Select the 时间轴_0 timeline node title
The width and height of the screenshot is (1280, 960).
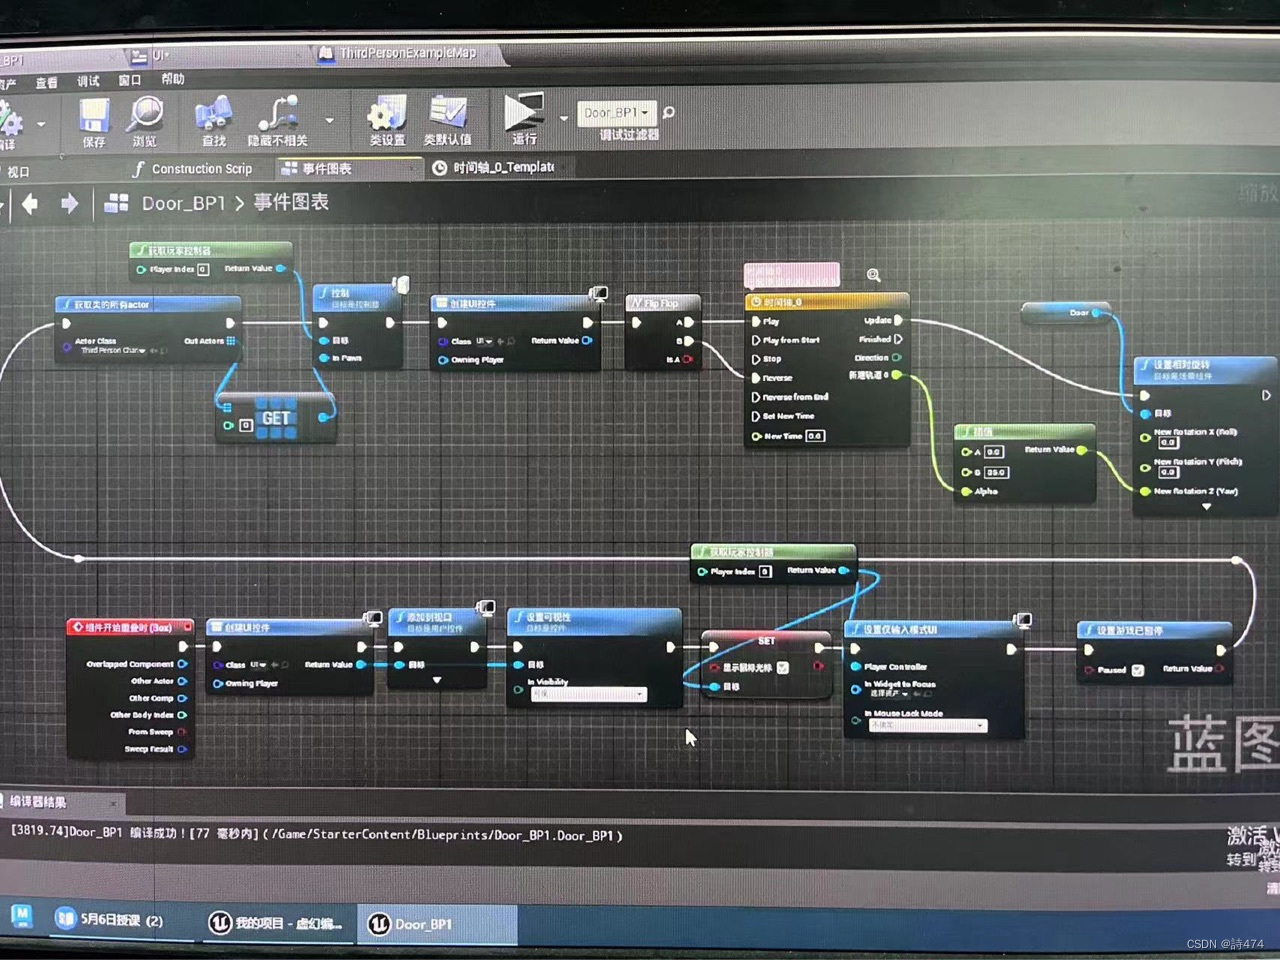click(827, 301)
